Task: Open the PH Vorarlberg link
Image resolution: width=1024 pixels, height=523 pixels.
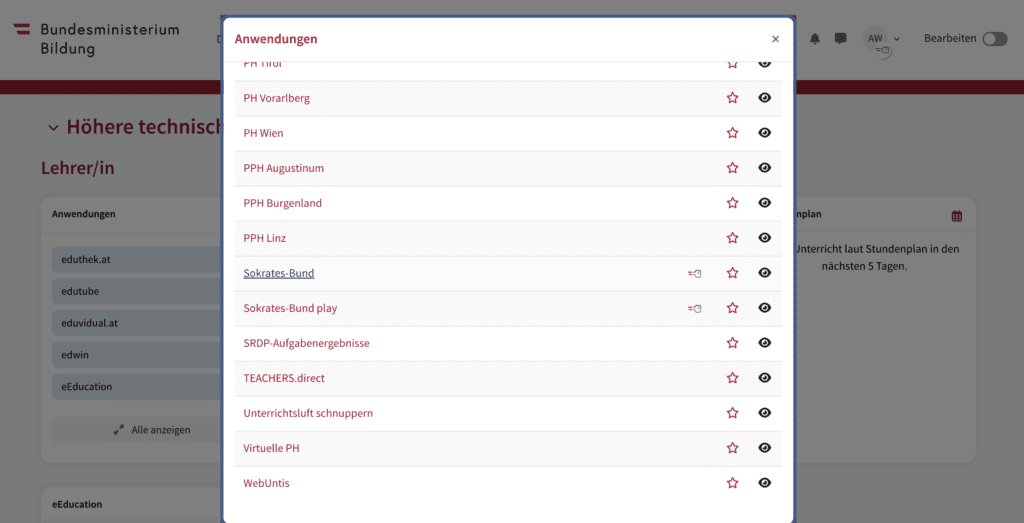Action: (276, 99)
